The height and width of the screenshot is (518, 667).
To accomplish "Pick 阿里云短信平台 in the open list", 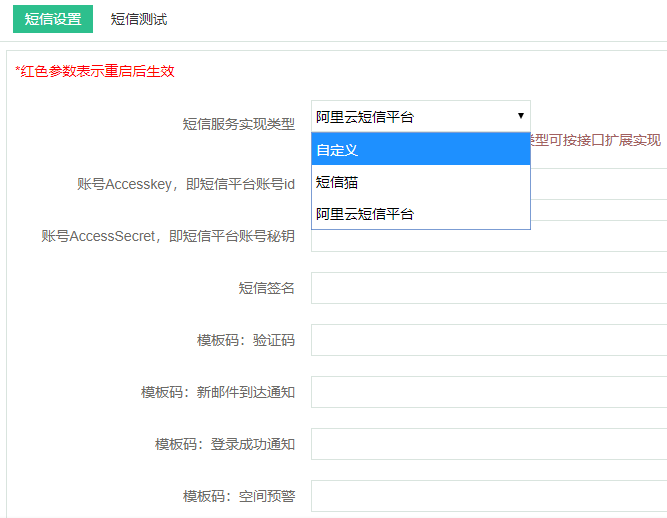I will pos(420,214).
